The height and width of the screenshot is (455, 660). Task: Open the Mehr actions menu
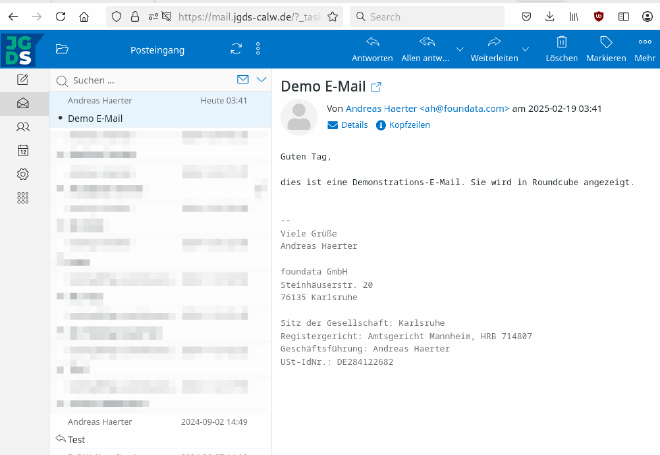[645, 49]
